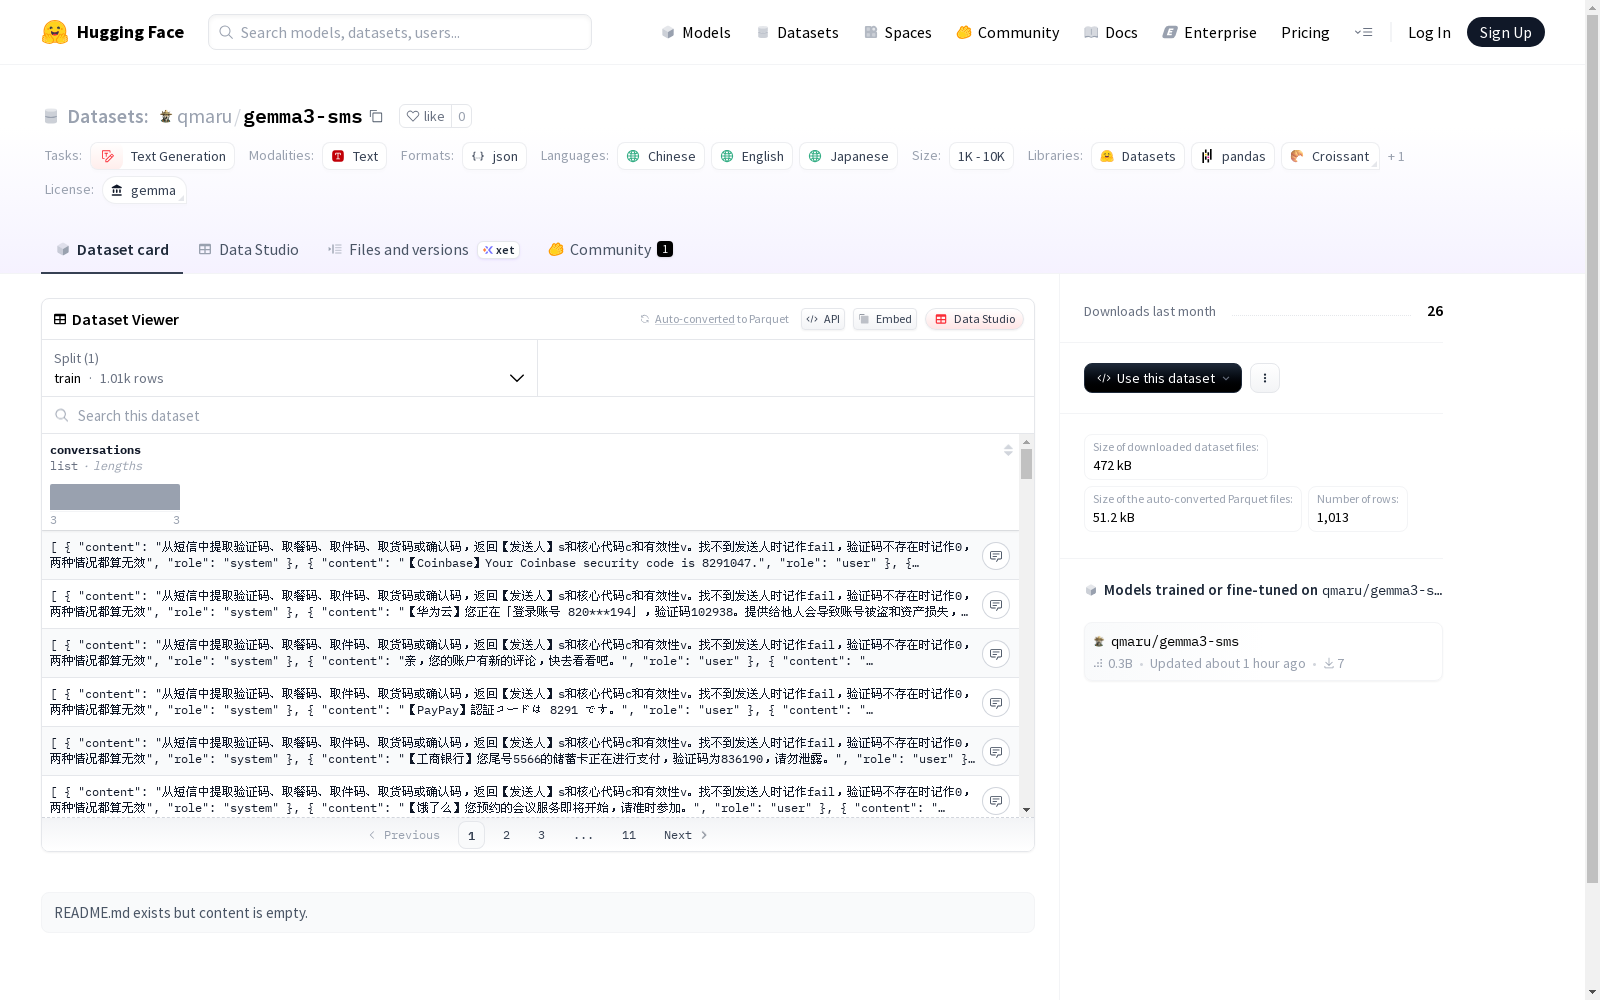Open row comment icon for 工商银行 row

click(996, 752)
